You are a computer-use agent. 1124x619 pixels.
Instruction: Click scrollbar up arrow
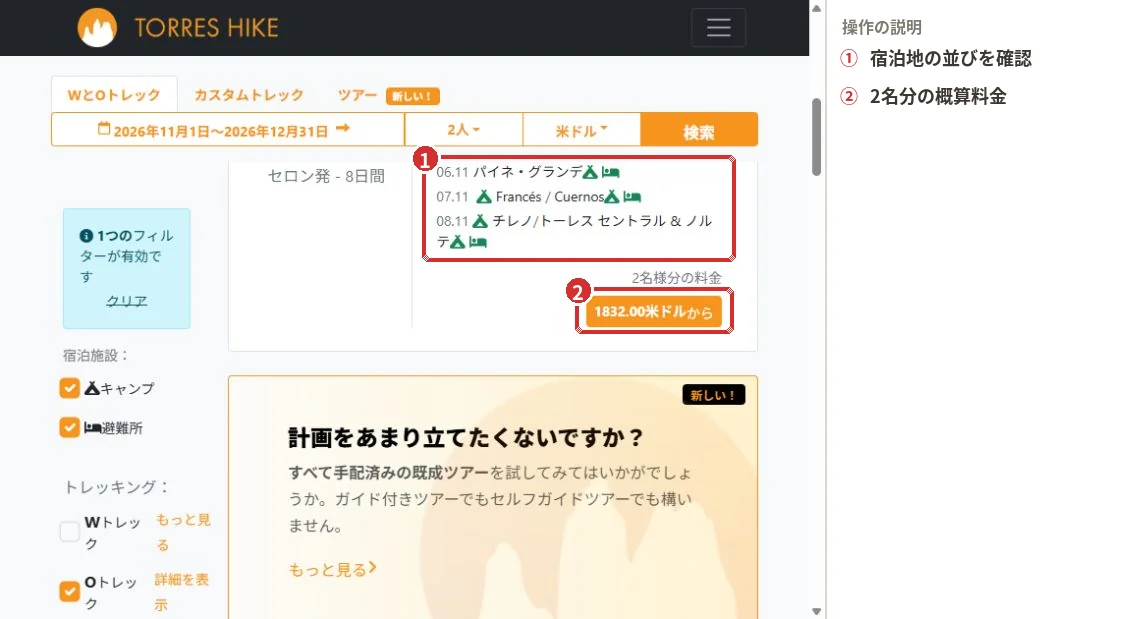[816, 8]
